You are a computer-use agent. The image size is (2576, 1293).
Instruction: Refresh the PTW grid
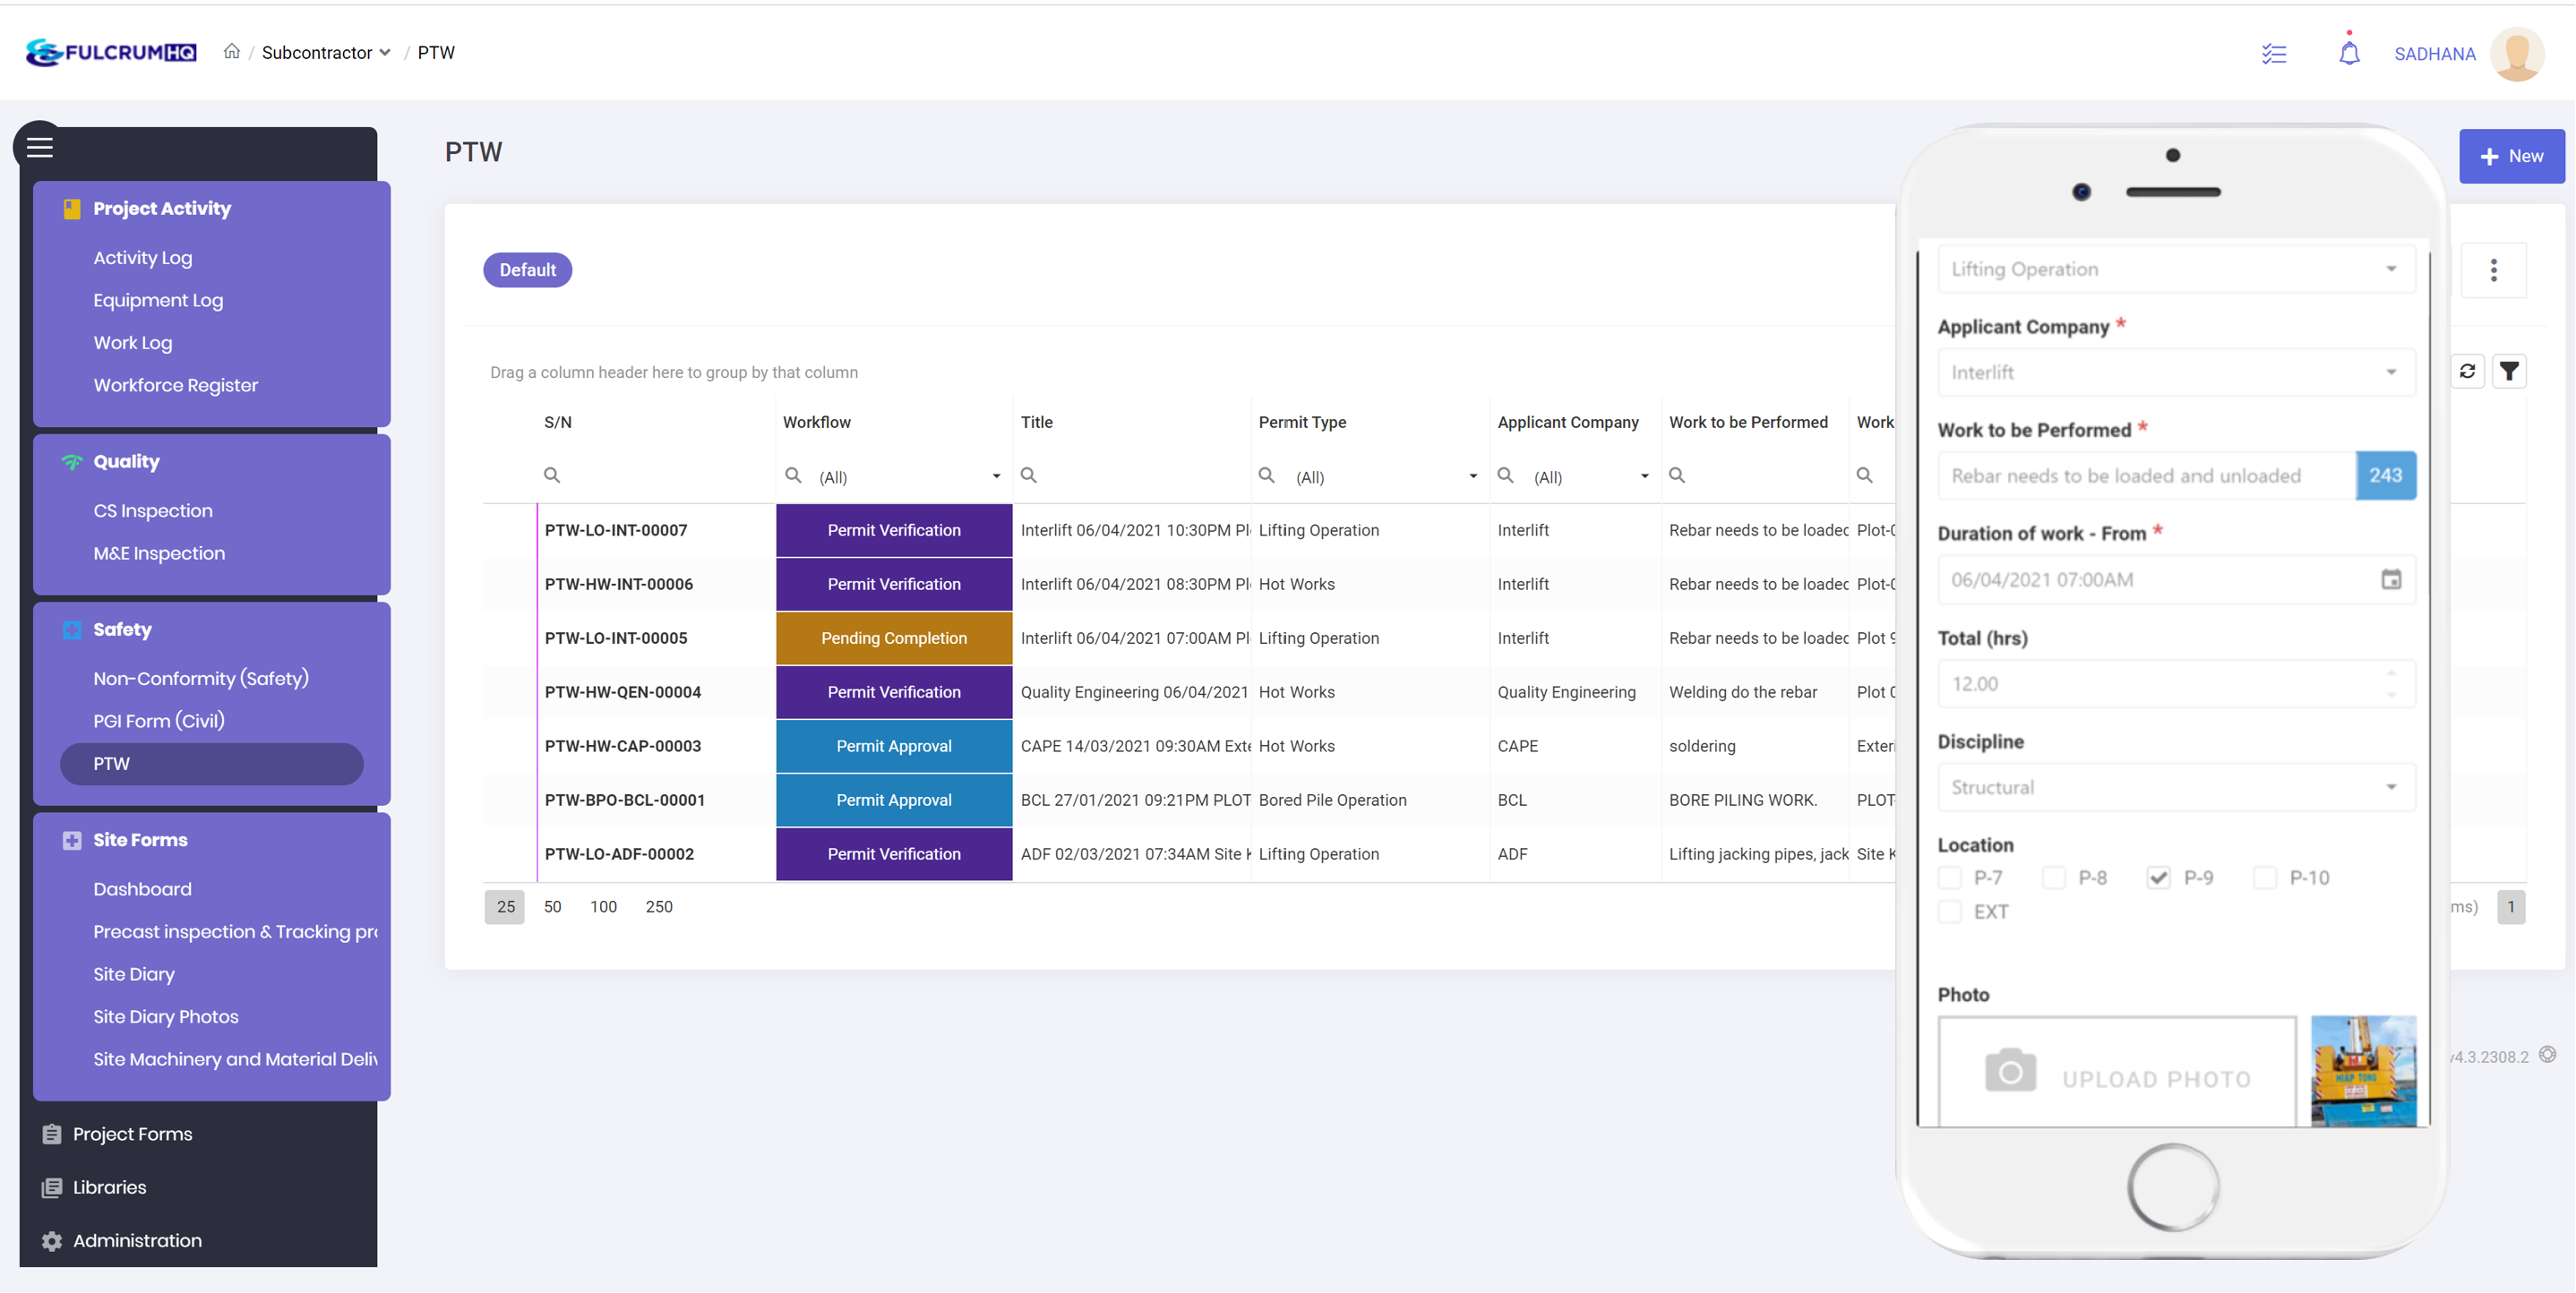[x=2467, y=371]
